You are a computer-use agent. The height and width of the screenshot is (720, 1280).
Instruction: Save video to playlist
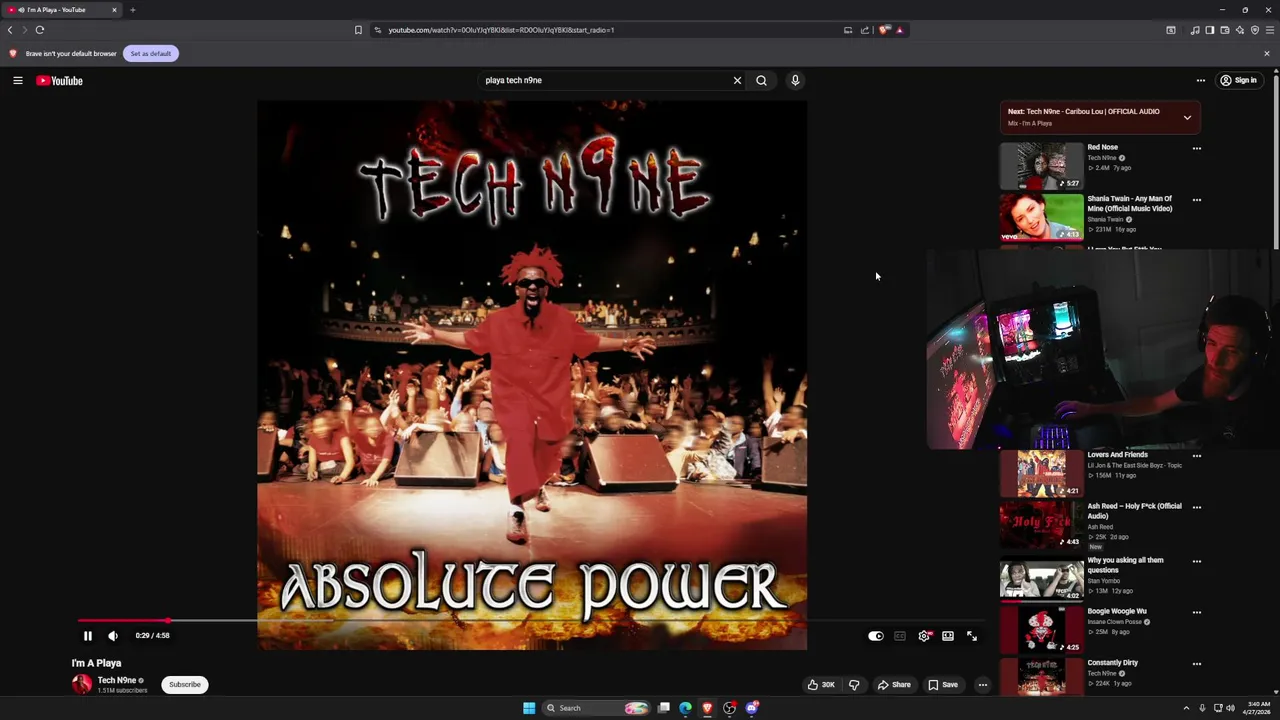coord(943,685)
